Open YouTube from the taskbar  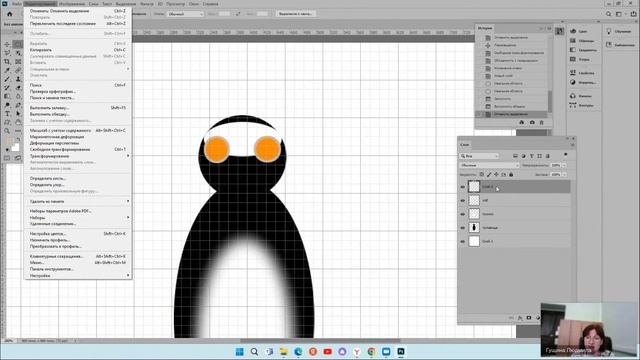pyautogui.click(x=327, y=351)
